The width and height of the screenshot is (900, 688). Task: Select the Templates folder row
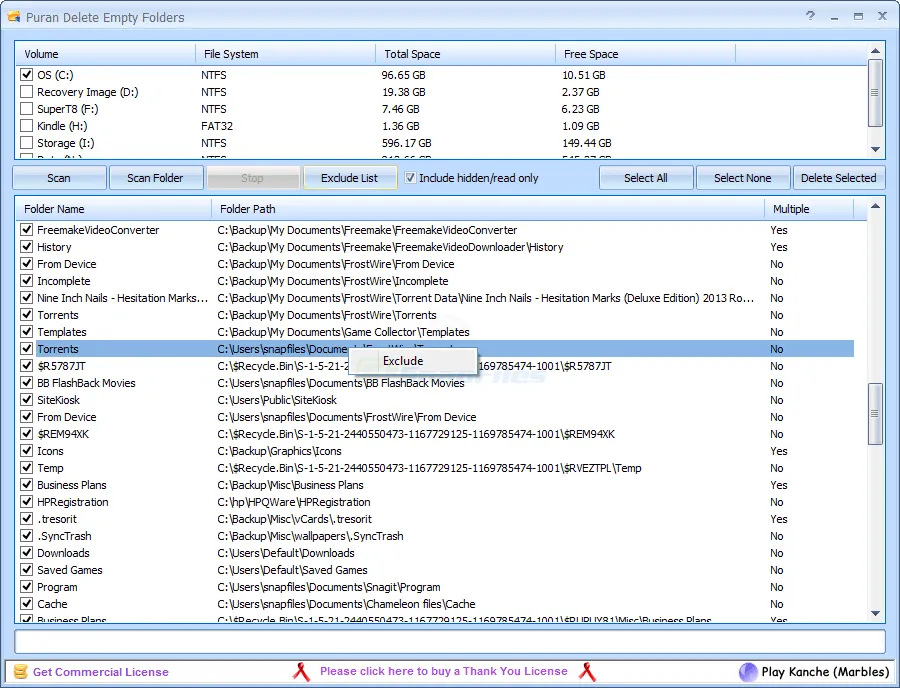pos(436,332)
